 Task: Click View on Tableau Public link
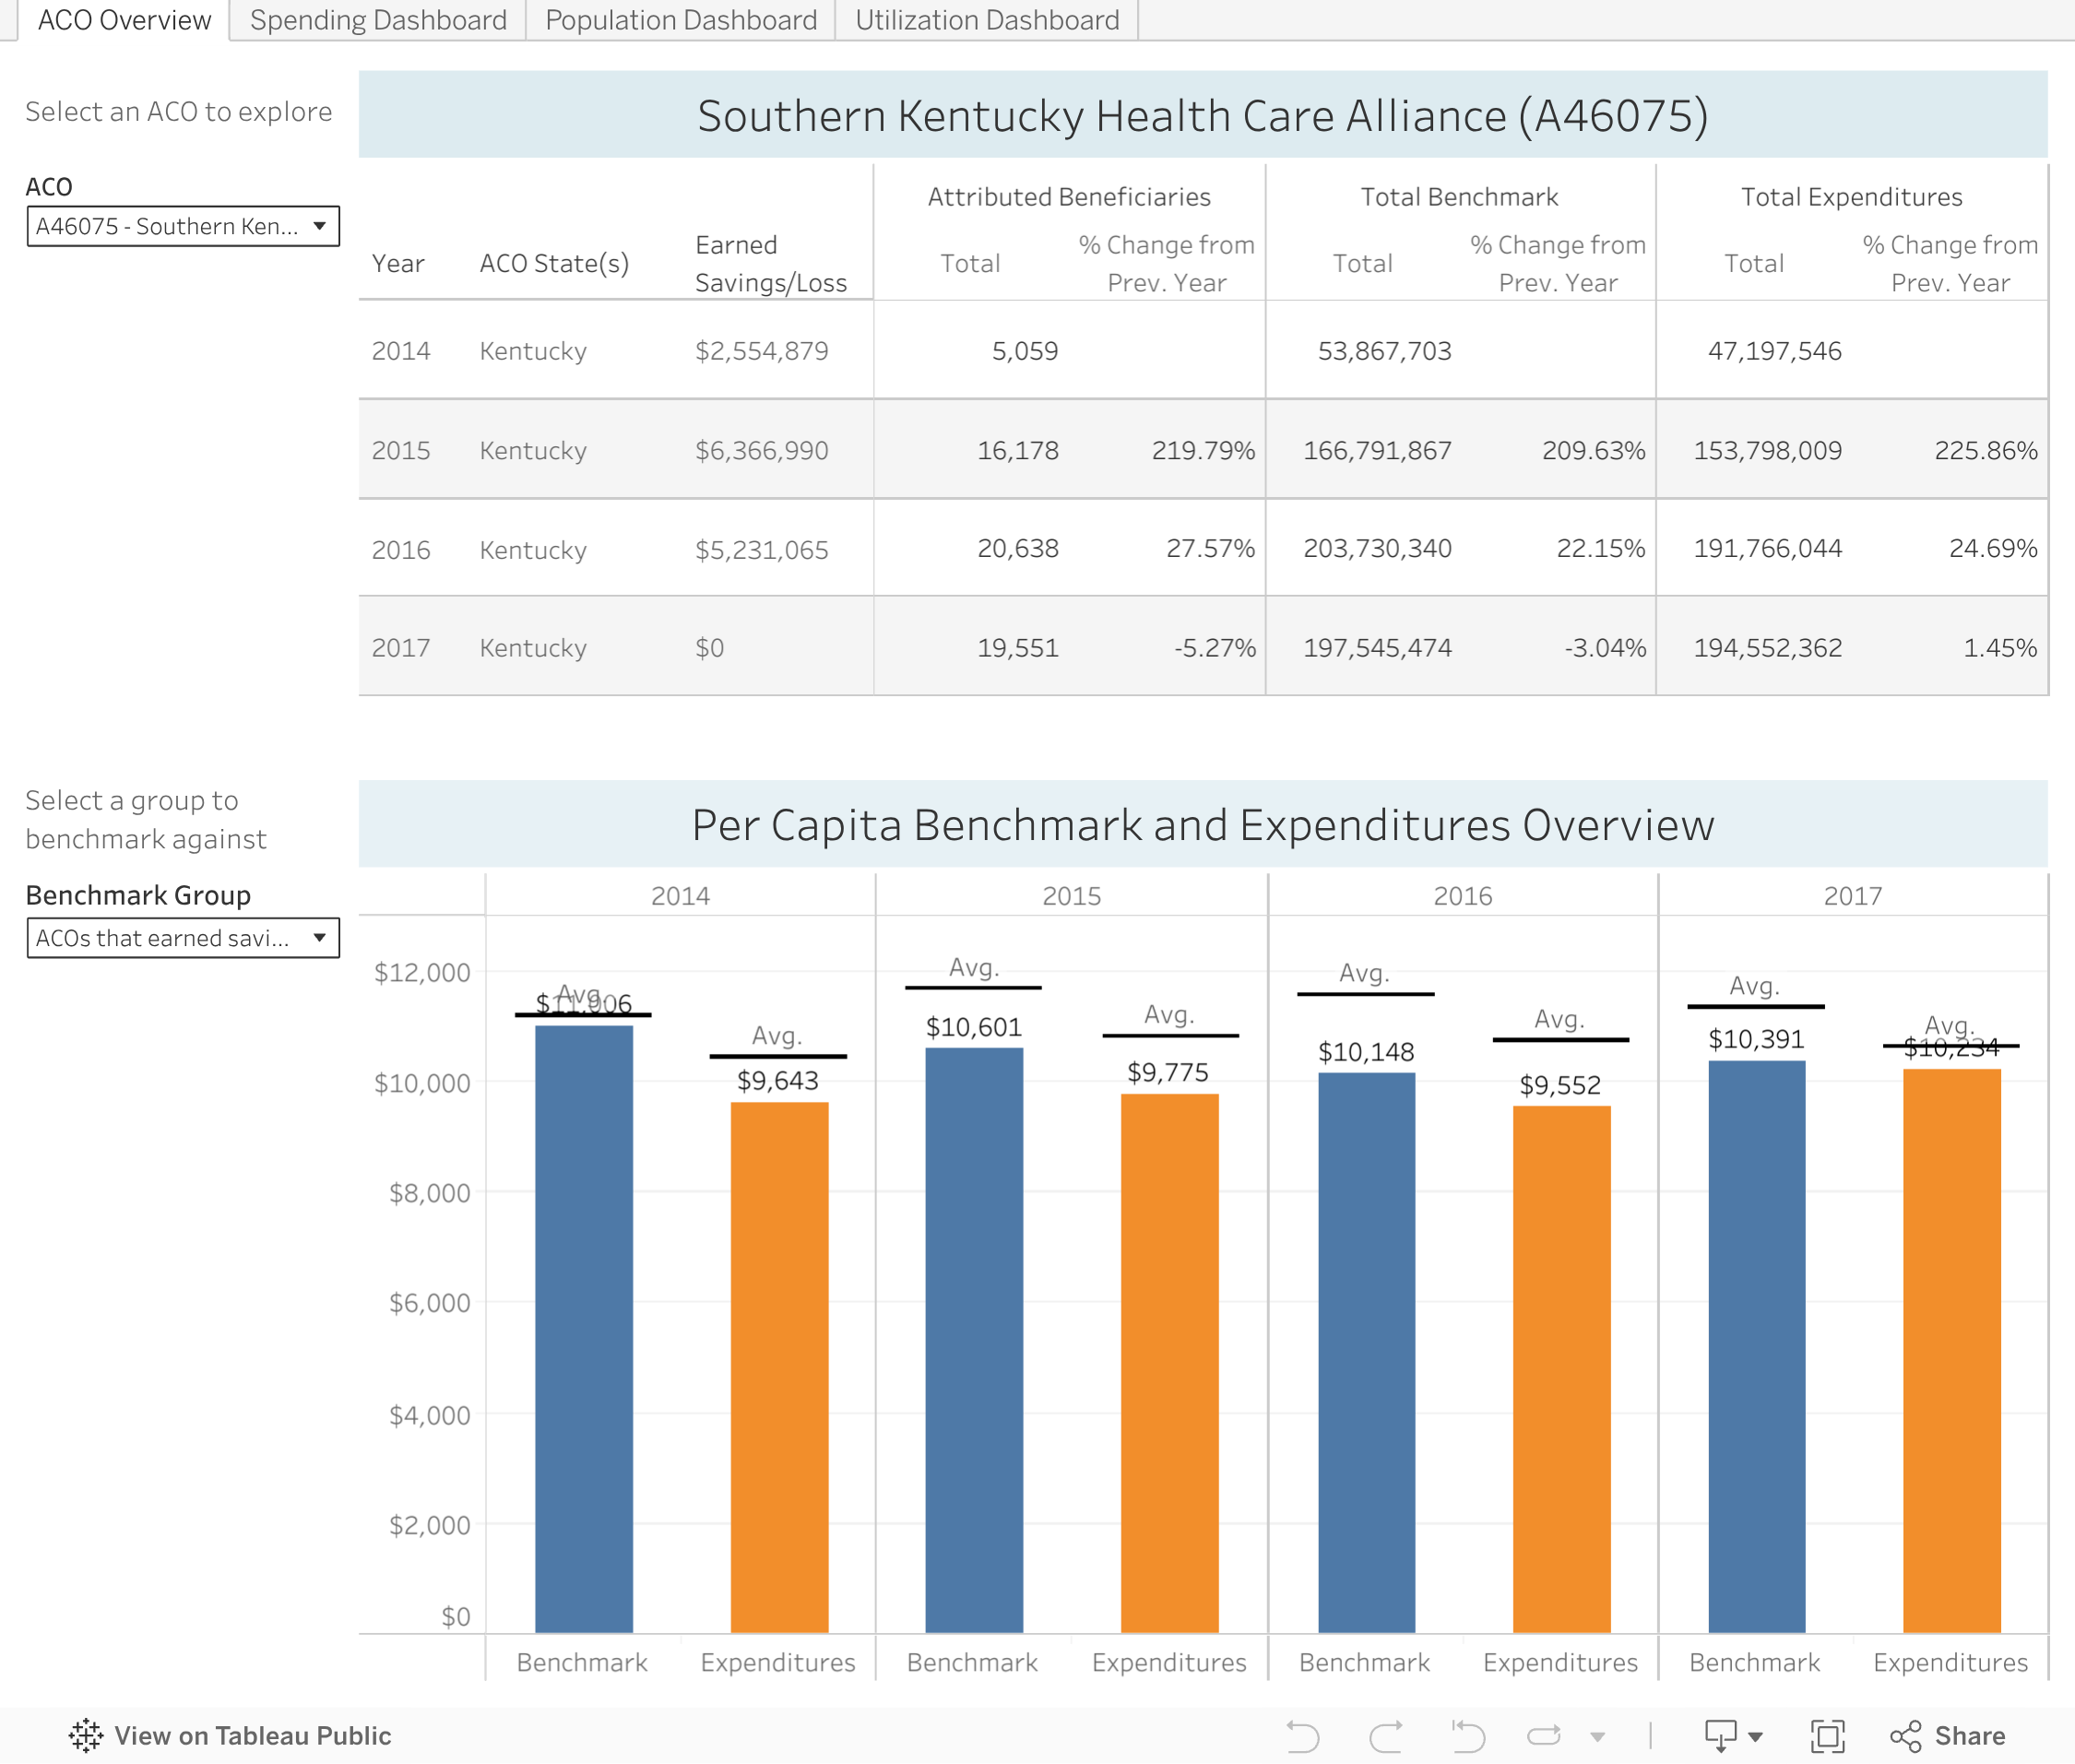pos(252,1736)
